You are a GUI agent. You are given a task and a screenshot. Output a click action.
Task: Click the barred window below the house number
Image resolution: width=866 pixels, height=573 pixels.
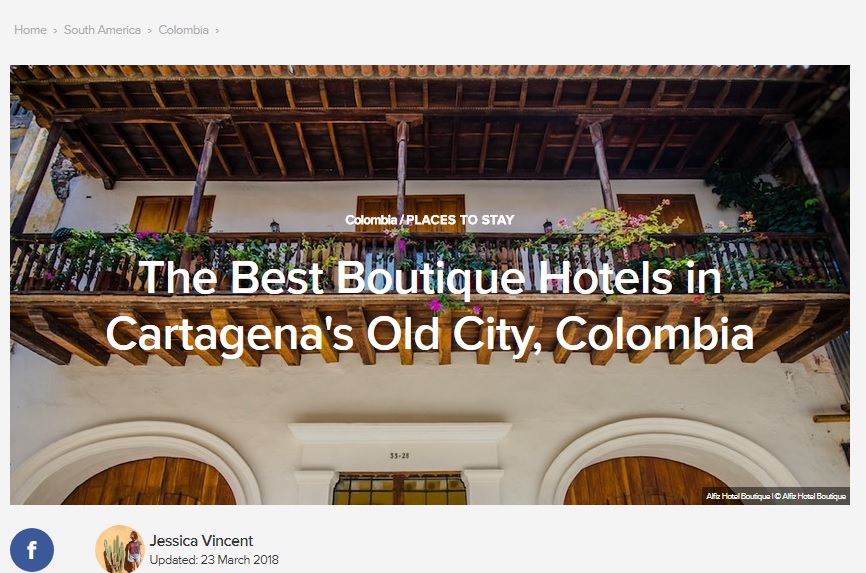pos(399,488)
